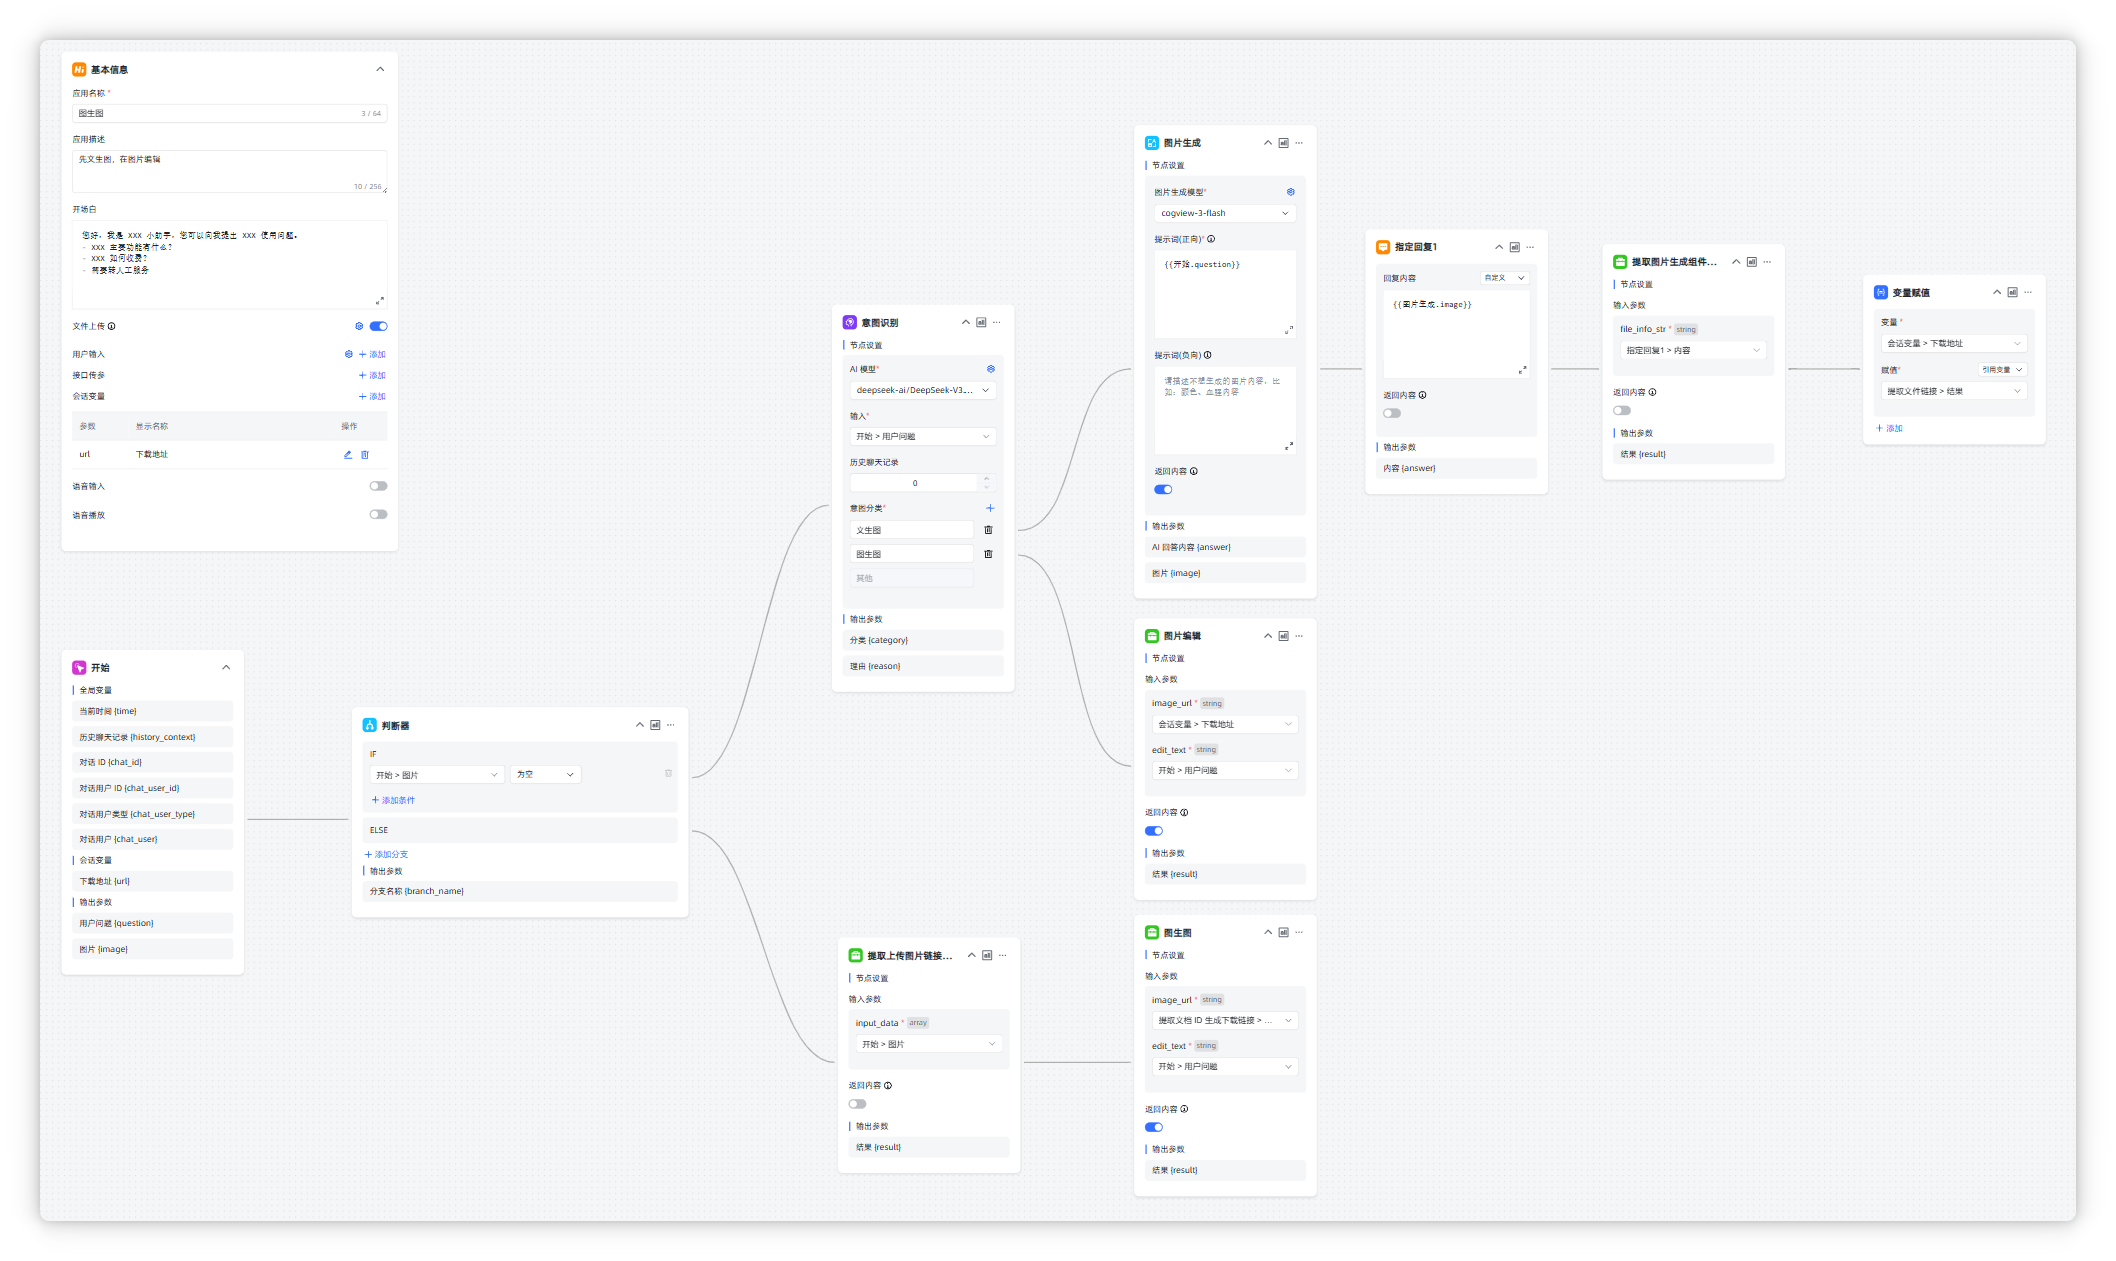Click 判断器 node execution detail icon
This screenshot has height=1261, width=2116.
[655, 725]
